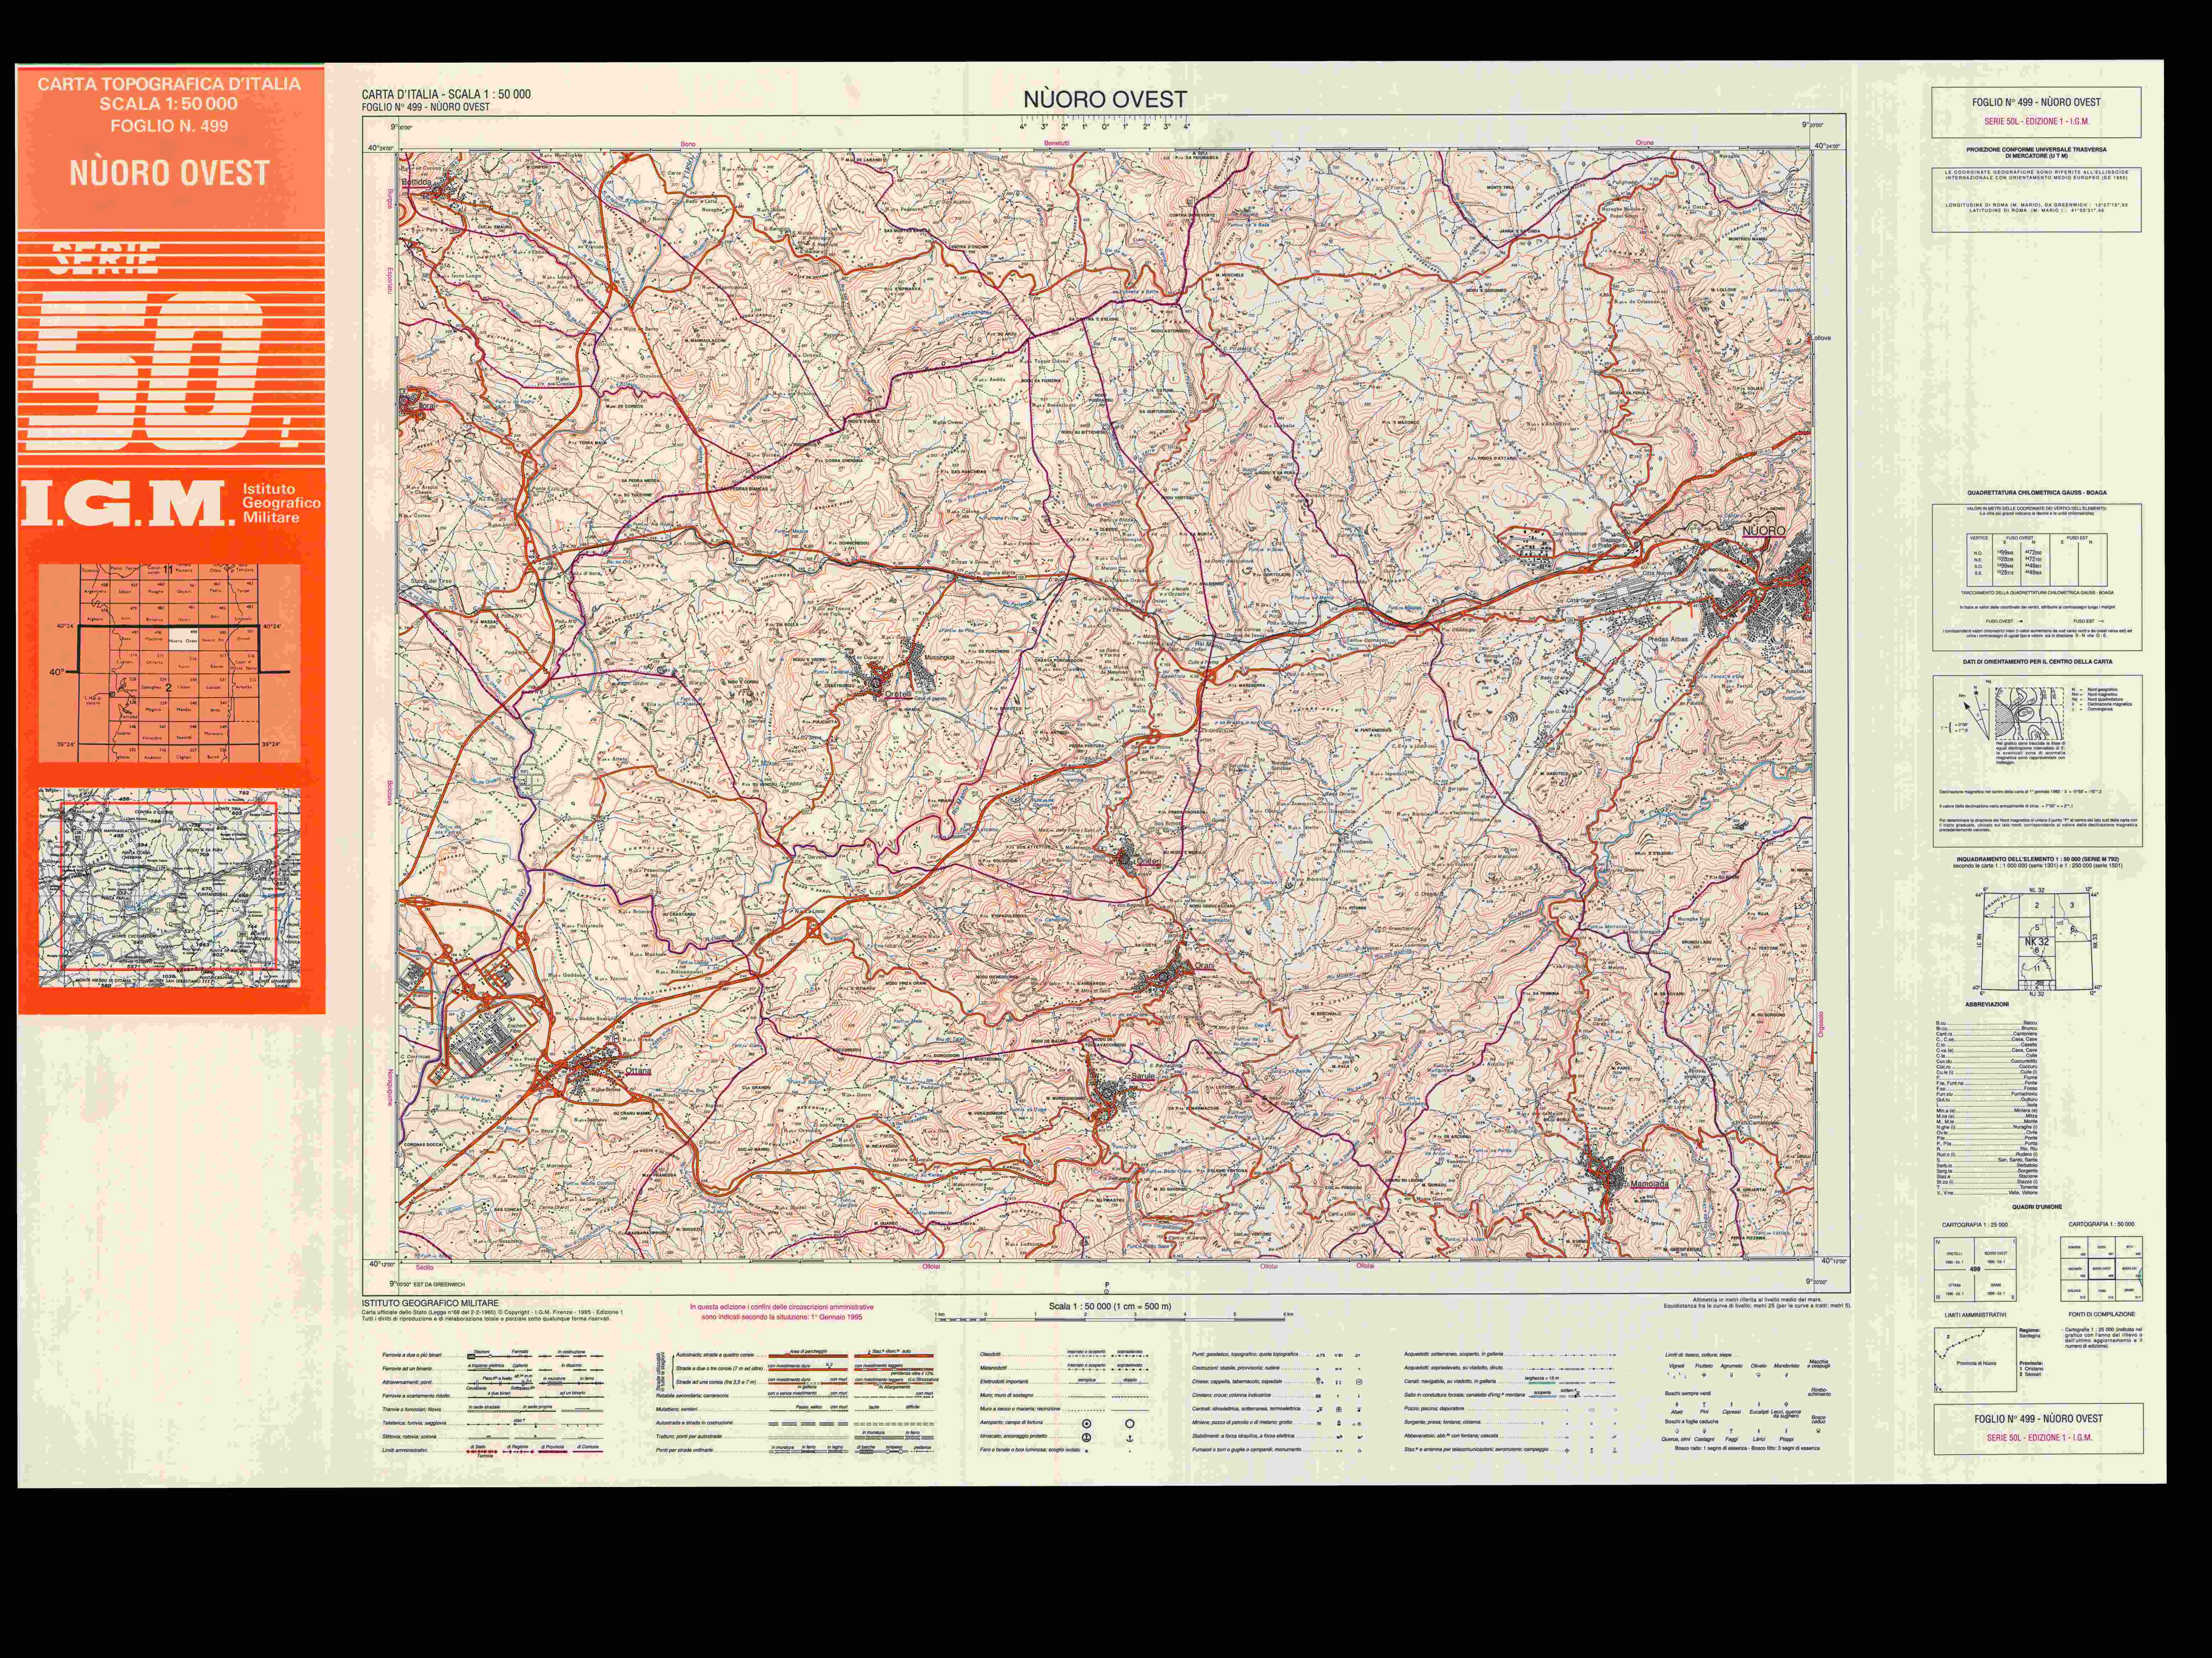
Task: Click the 1:25 000 union grid labeled 499
Action: [1974, 1269]
